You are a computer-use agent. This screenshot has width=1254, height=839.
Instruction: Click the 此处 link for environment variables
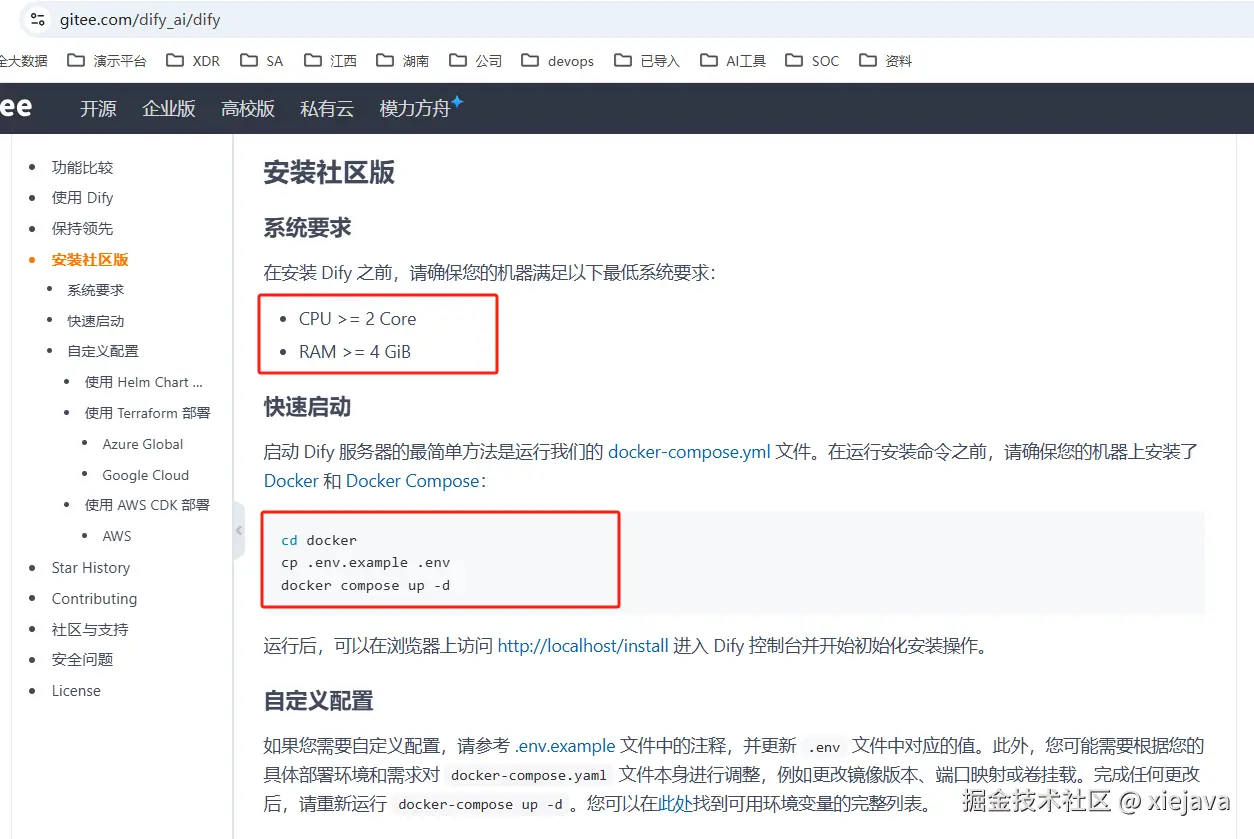[x=676, y=804]
